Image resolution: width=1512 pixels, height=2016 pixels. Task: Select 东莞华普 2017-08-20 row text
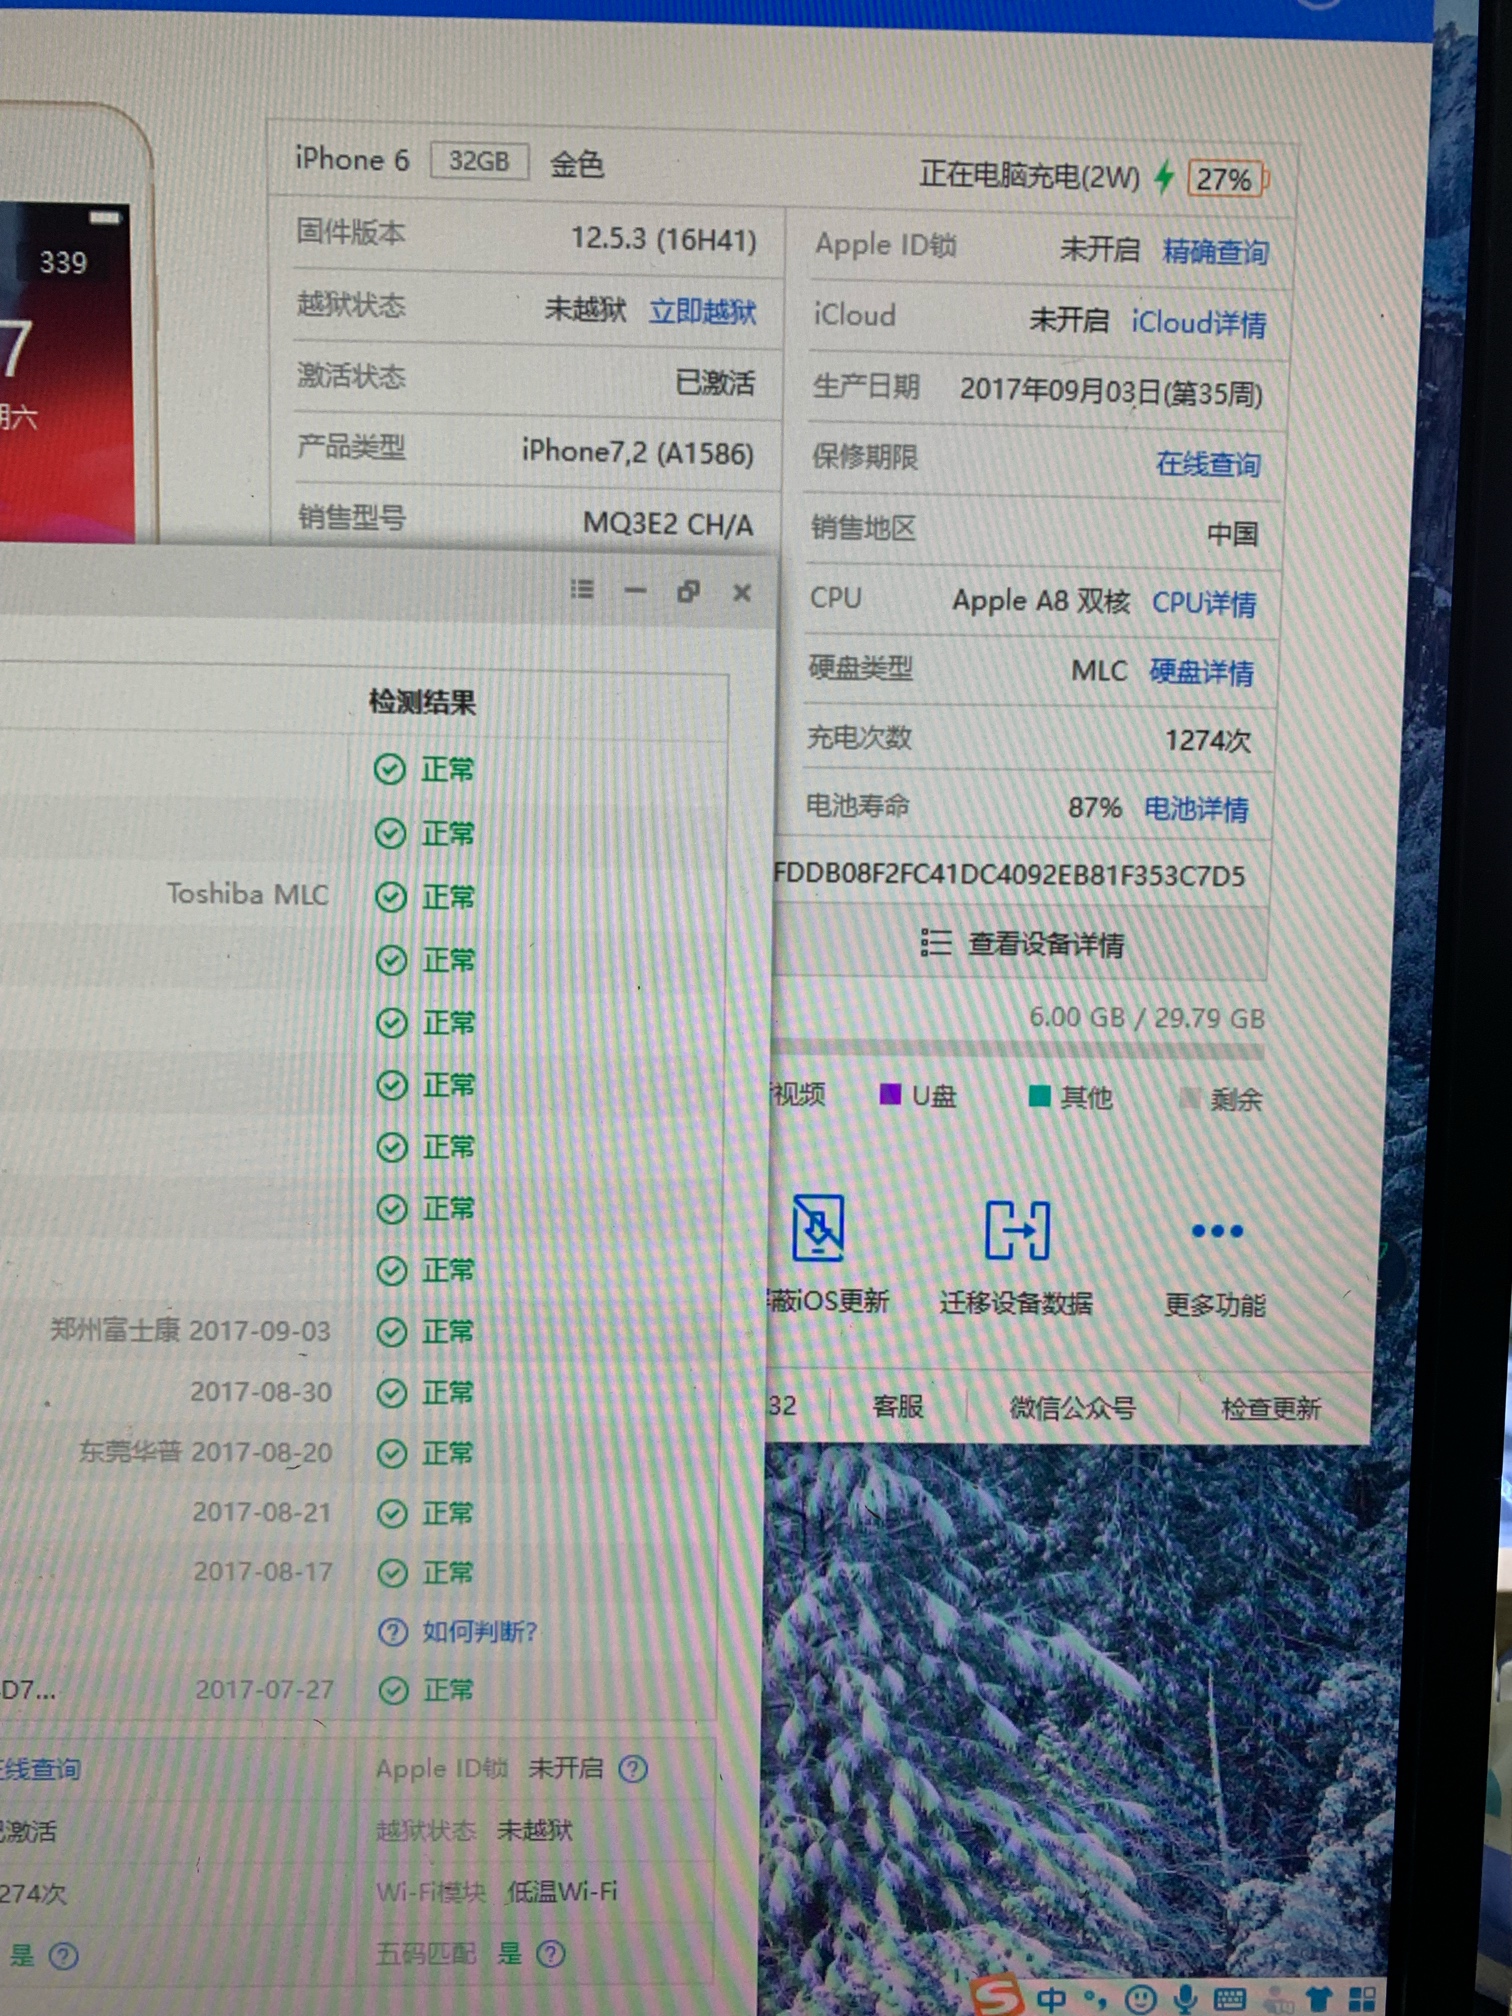pyautogui.click(x=205, y=1452)
